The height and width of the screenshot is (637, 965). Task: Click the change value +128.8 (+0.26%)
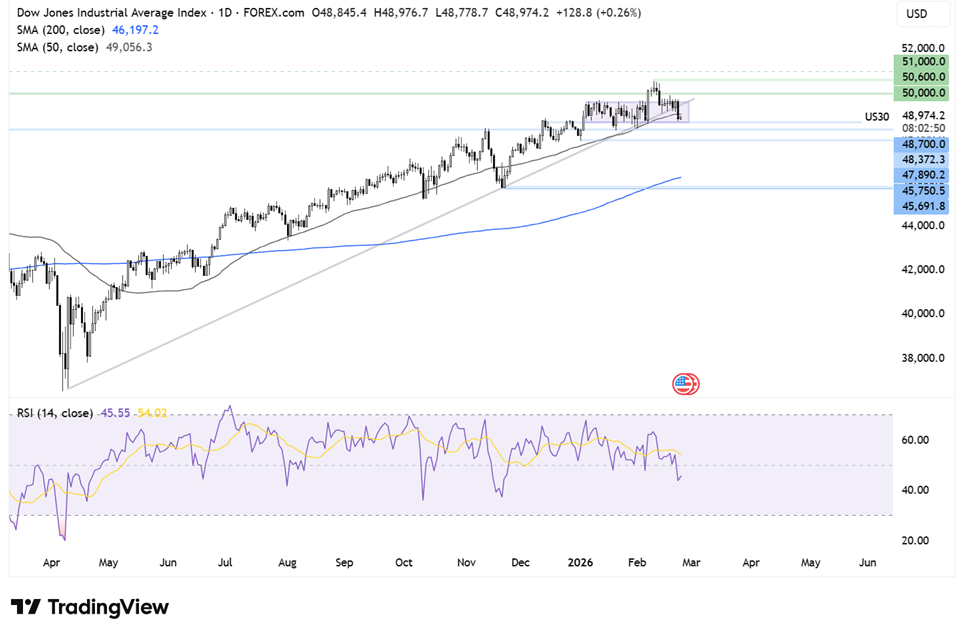pyautogui.click(x=598, y=13)
